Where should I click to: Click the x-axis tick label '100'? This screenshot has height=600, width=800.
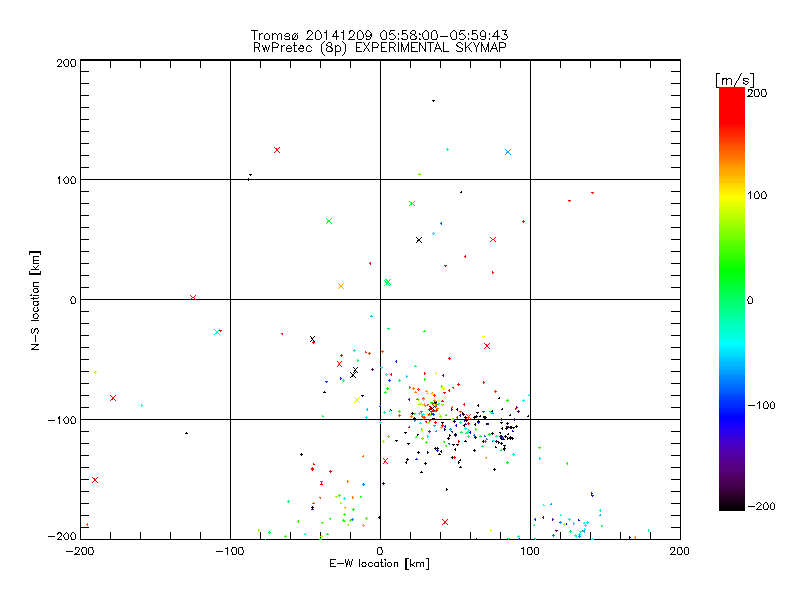point(530,551)
